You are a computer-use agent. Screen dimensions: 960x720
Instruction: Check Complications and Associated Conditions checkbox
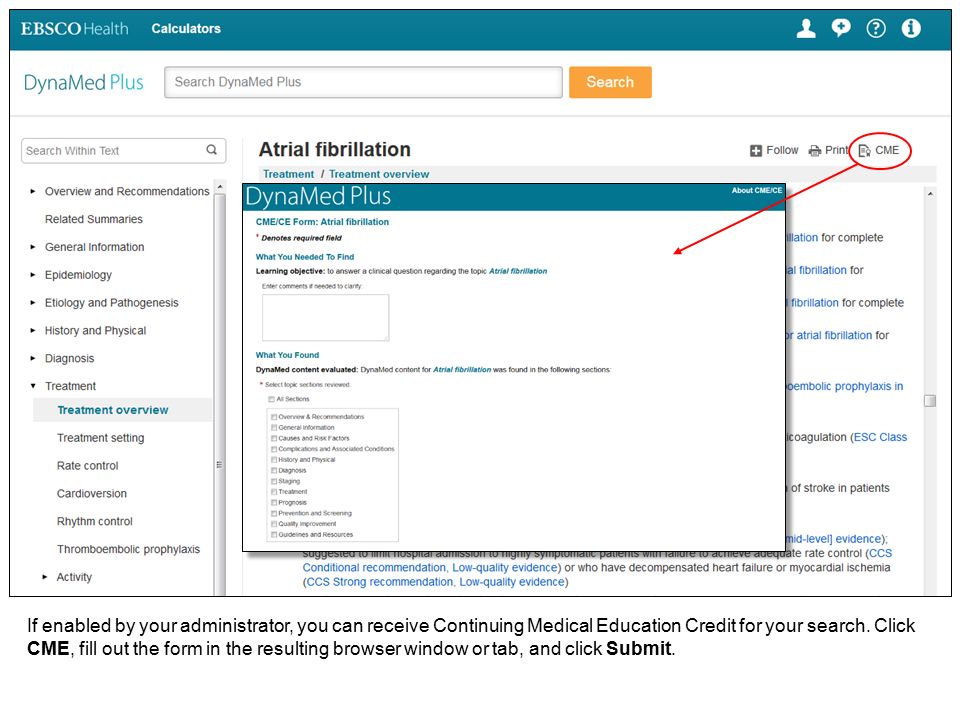pyautogui.click(x=274, y=449)
